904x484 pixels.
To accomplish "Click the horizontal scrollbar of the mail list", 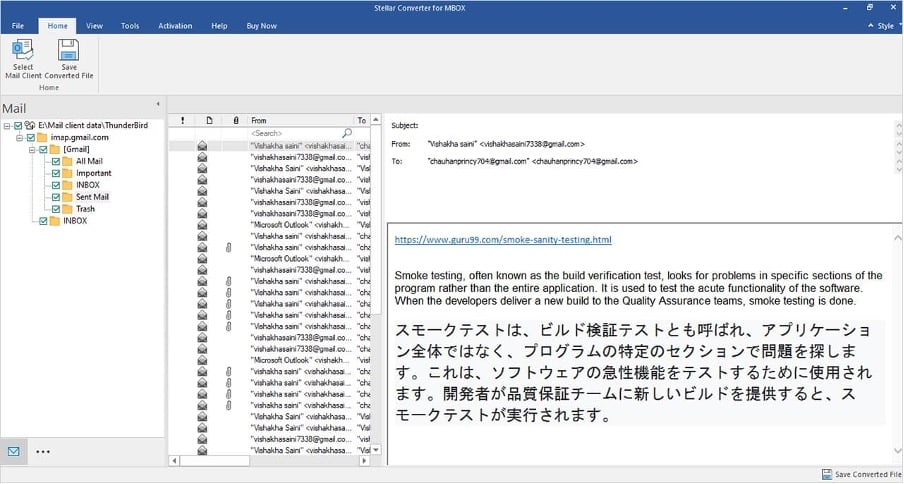I will click(x=270, y=461).
